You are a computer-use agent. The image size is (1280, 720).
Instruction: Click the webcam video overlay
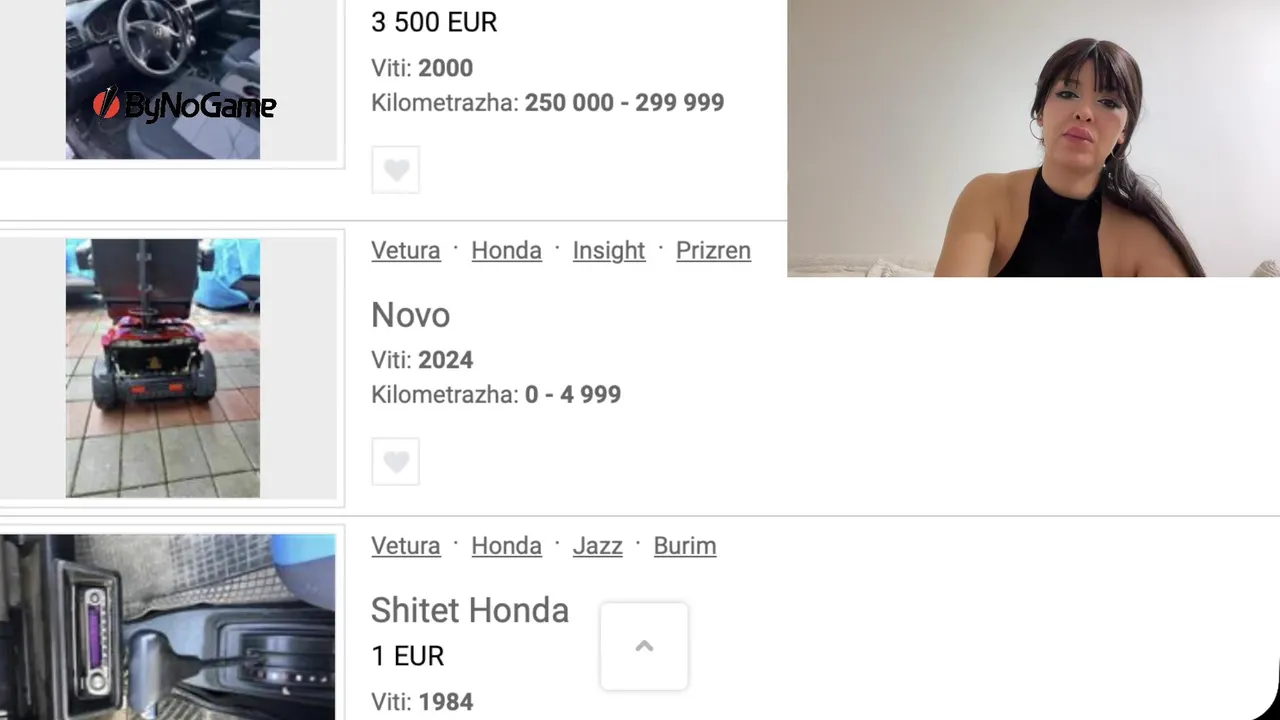(1033, 138)
